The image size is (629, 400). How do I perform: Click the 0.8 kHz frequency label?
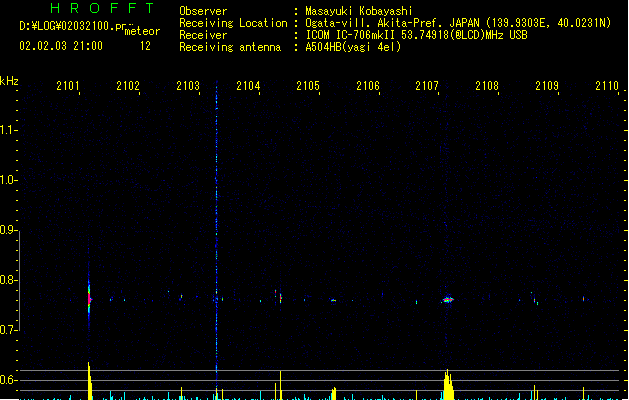(x=7, y=280)
